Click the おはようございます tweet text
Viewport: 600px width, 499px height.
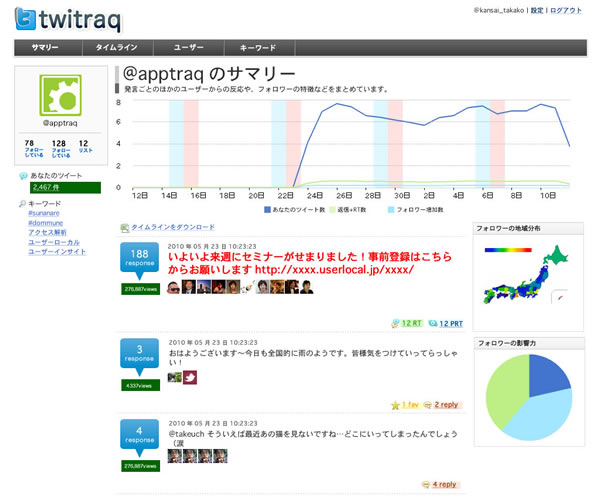tap(313, 357)
